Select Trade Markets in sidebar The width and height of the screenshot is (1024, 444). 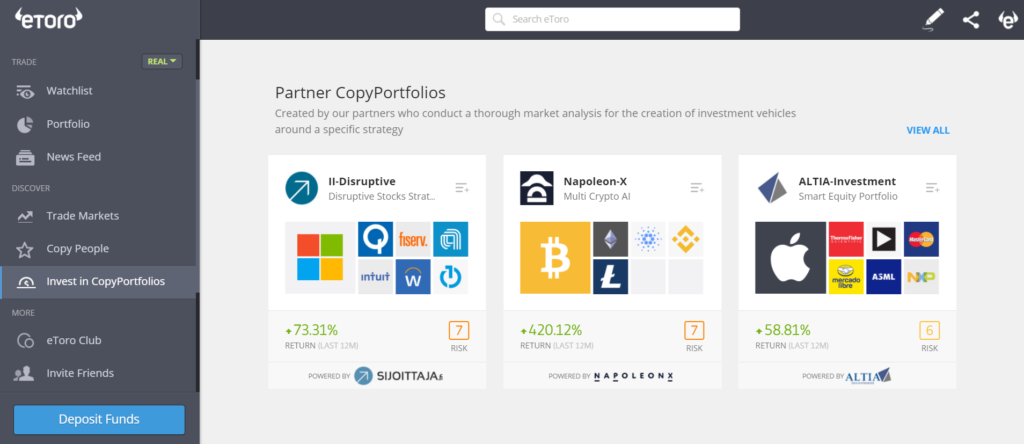[82, 216]
